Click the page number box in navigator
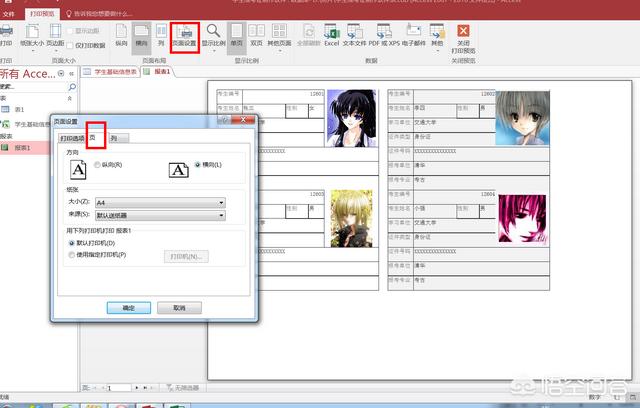This screenshot has height=408, width=640. [118, 388]
